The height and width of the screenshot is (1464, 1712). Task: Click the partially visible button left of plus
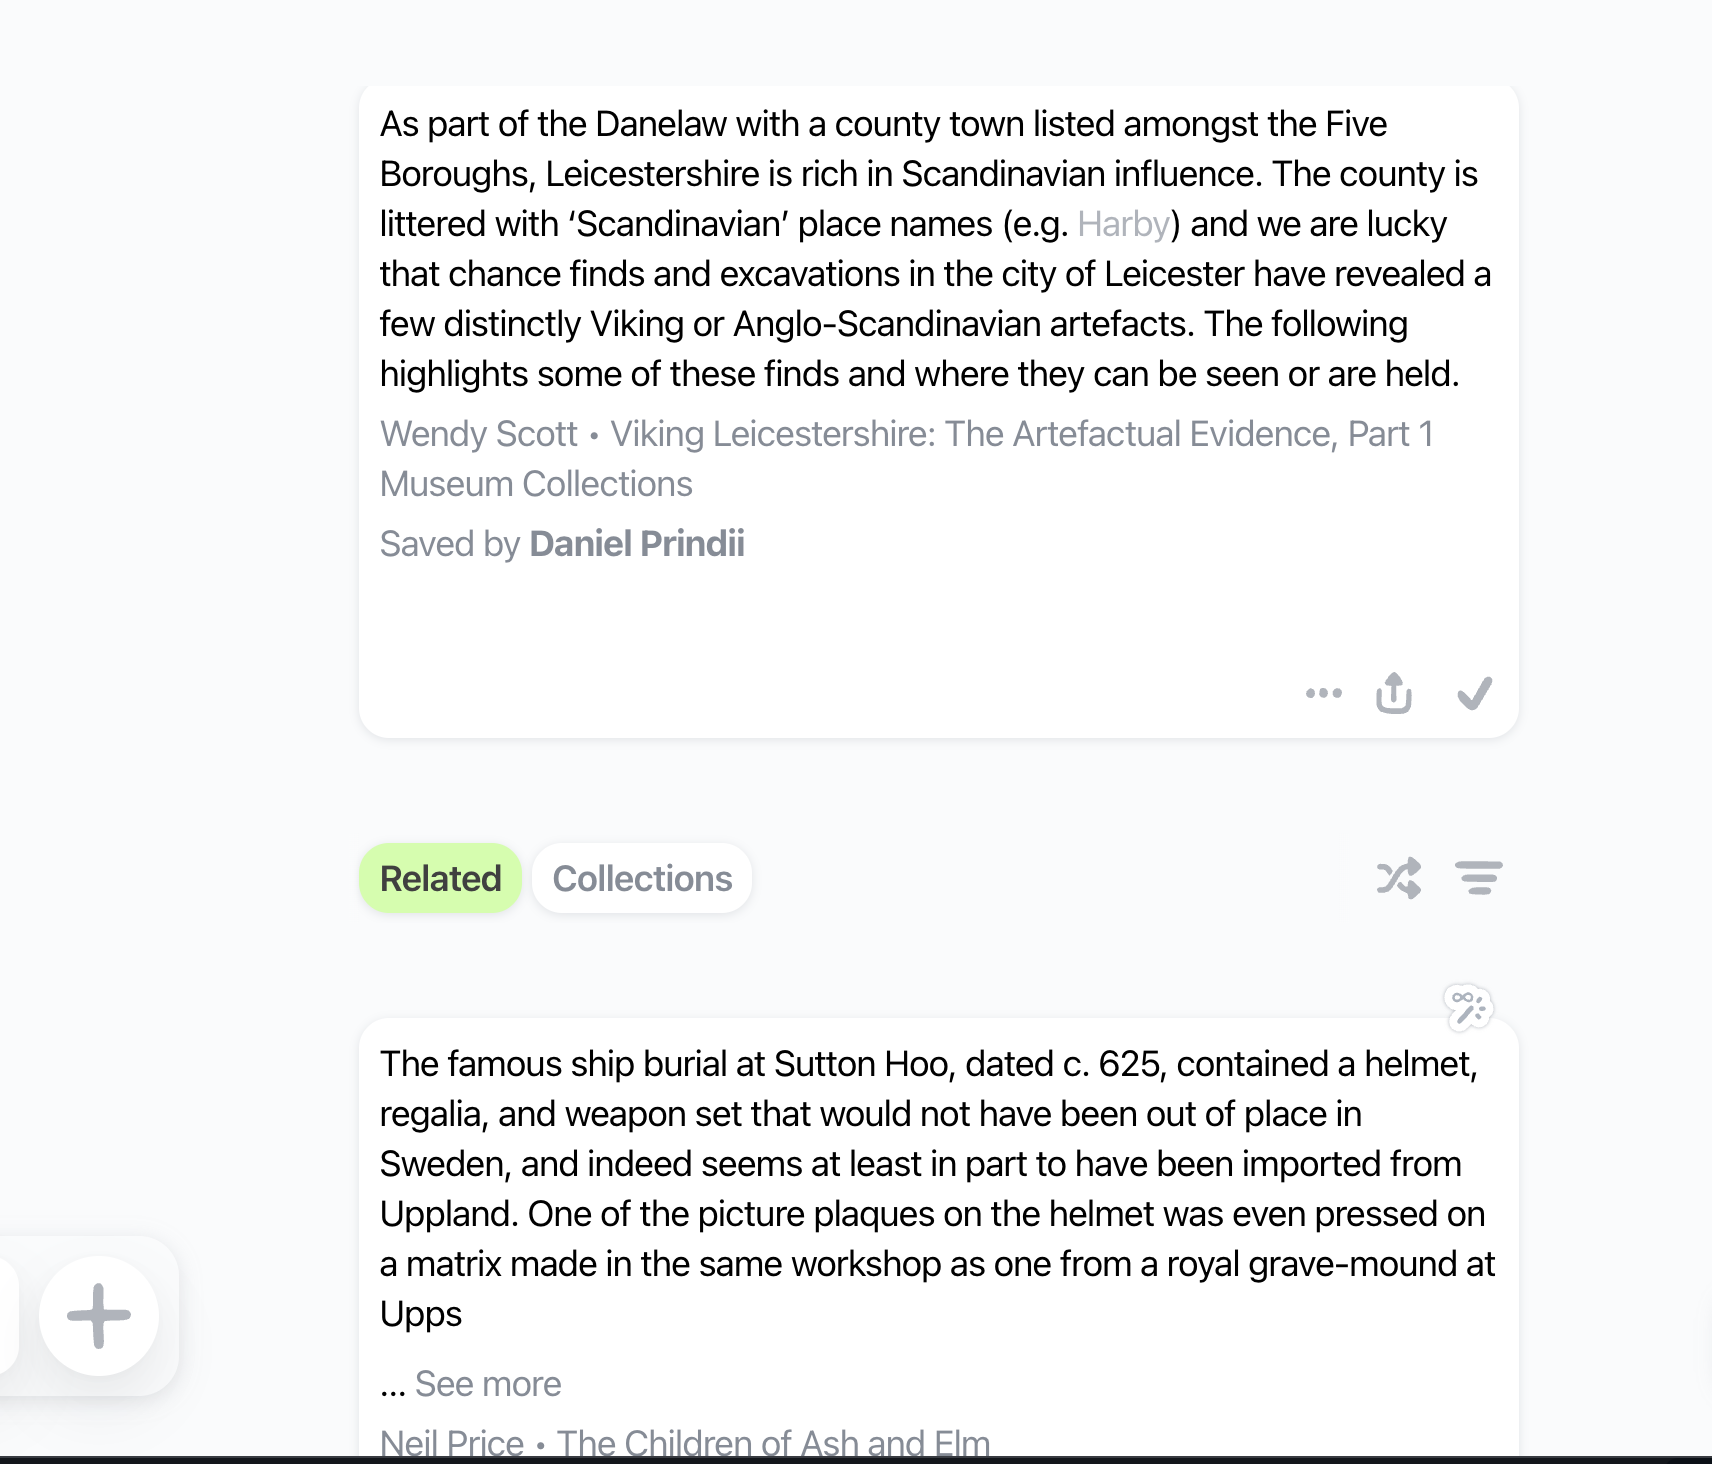pos(8,1315)
